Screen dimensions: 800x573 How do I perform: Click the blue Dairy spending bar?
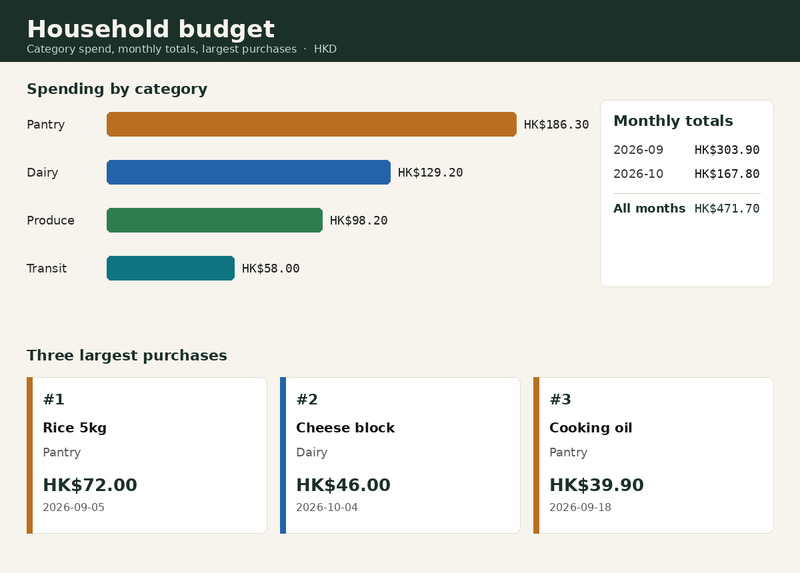point(248,172)
